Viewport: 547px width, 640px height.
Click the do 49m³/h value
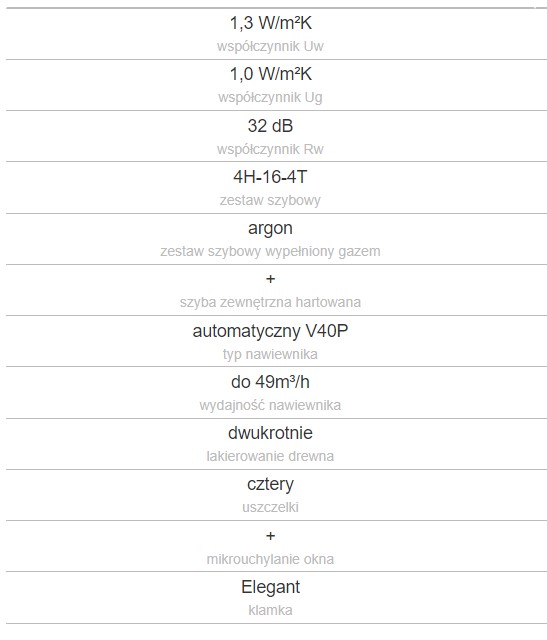tap(270, 382)
